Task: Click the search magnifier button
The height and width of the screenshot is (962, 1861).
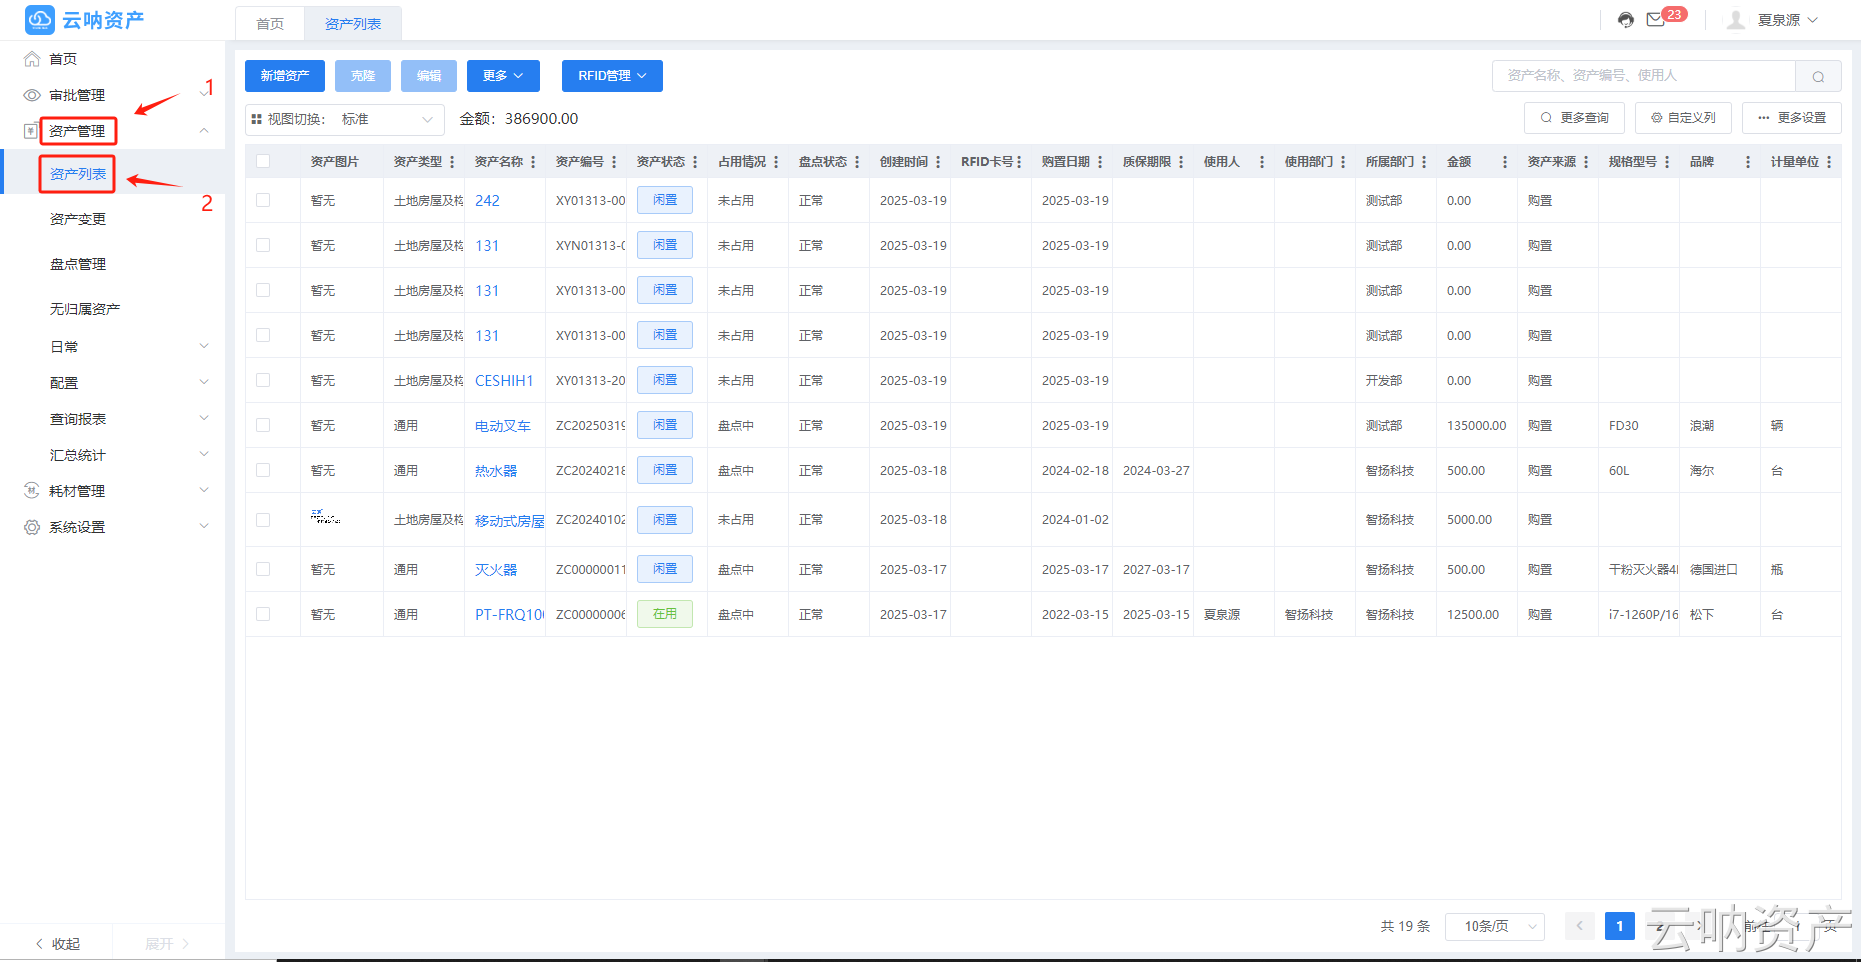Action: pos(1818,76)
